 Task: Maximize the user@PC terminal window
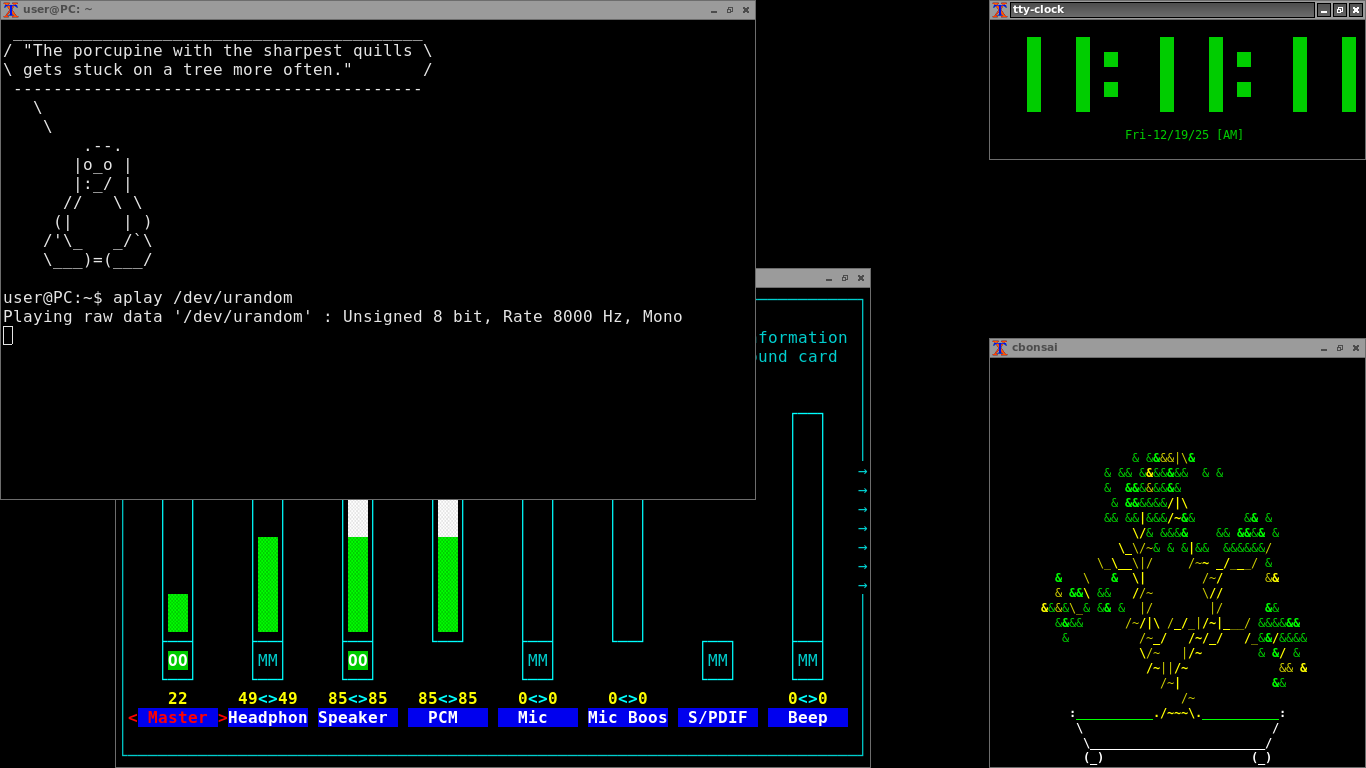click(730, 10)
